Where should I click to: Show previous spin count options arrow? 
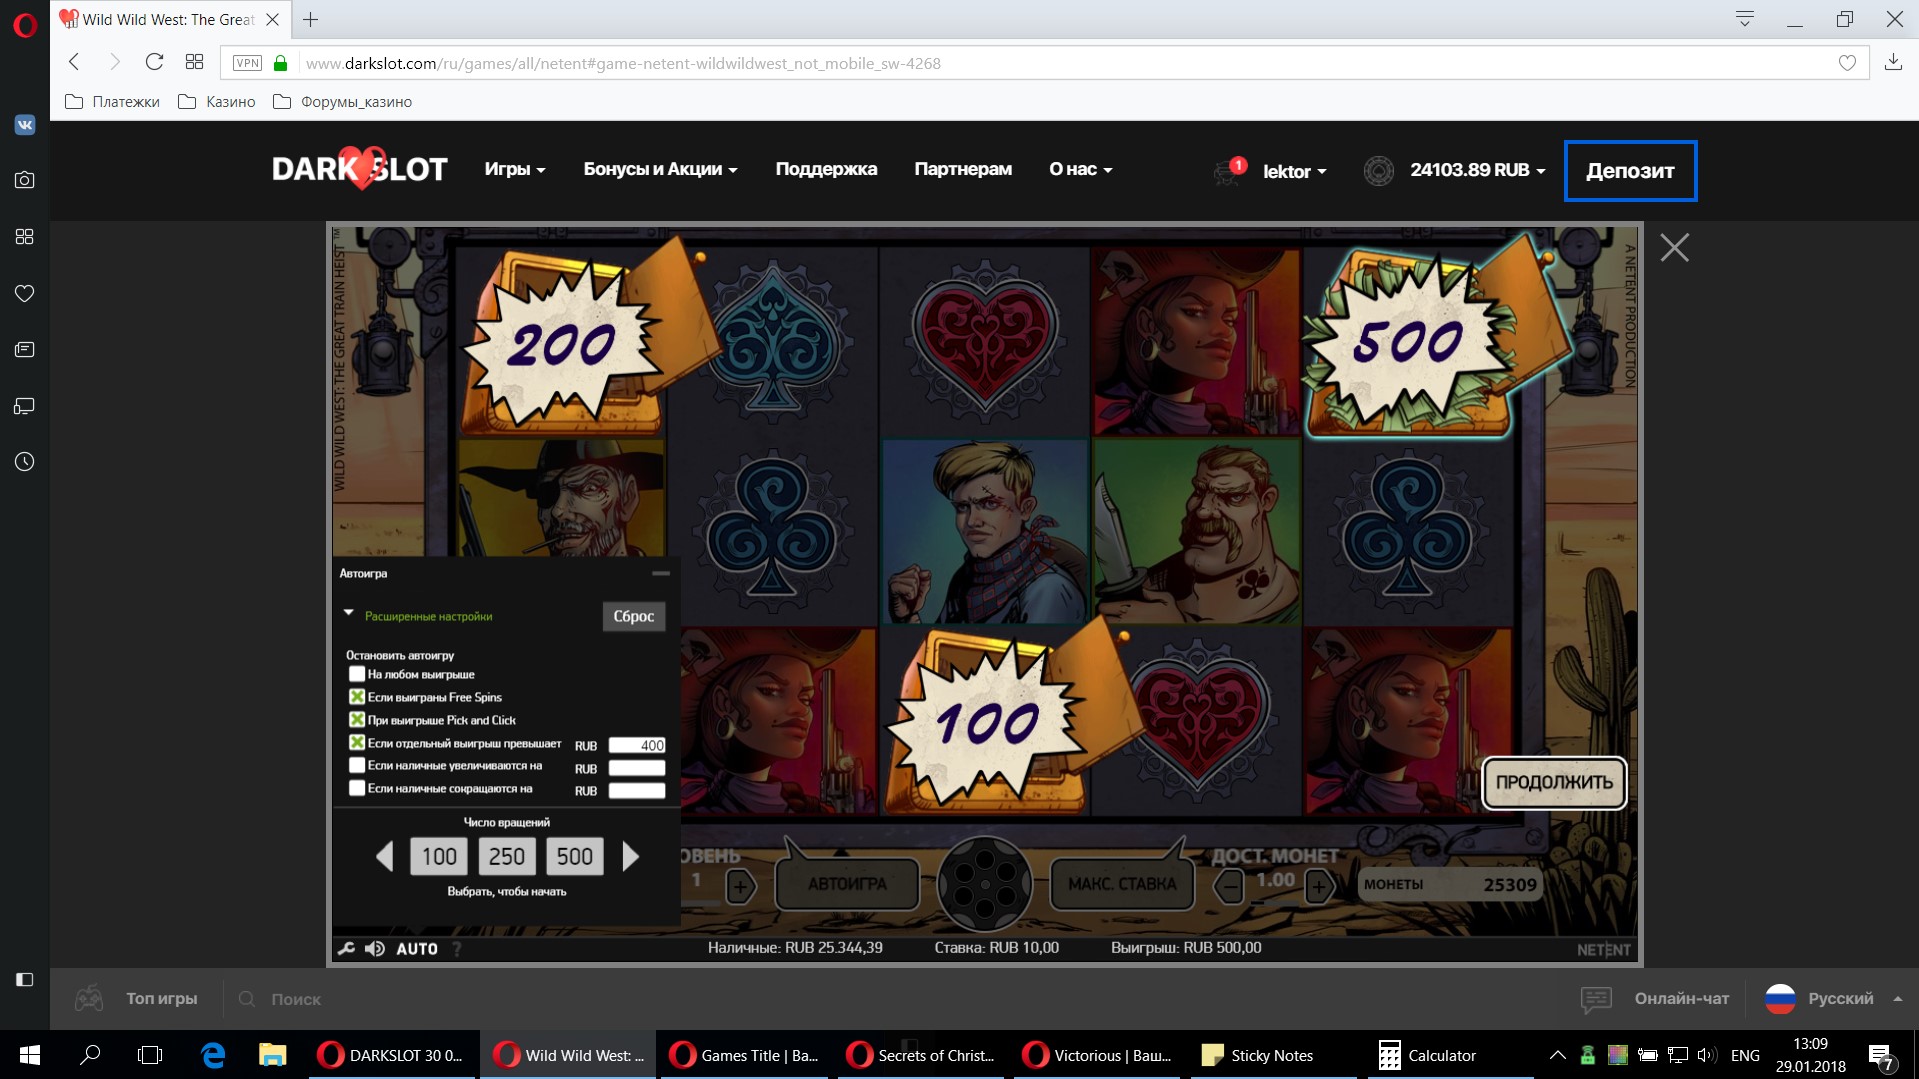point(385,856)
